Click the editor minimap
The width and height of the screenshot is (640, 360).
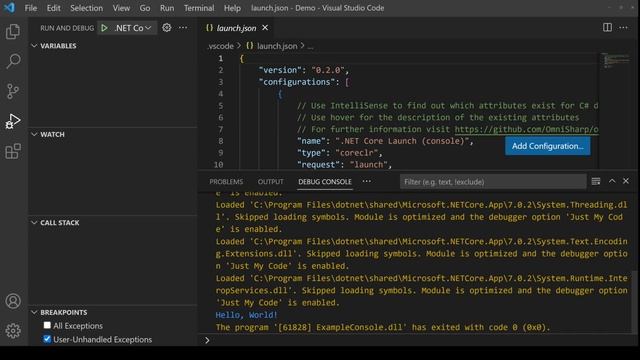(616, 61)
